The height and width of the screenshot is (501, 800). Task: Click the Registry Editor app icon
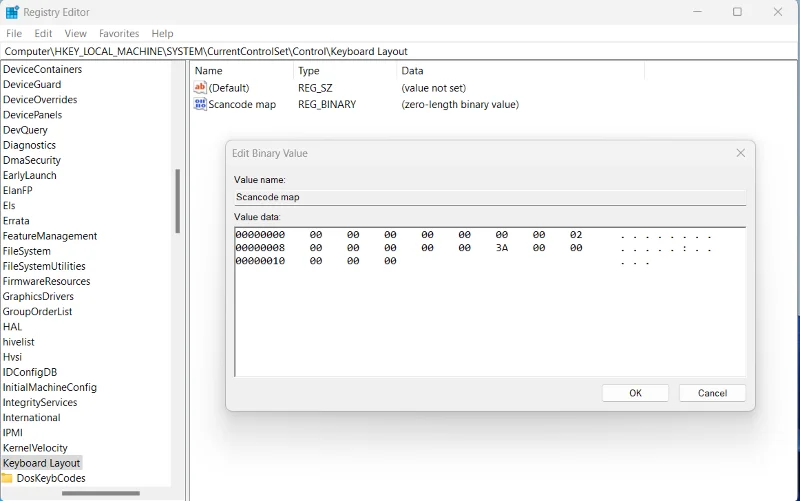pyautogui.click(x=12, y=12)
